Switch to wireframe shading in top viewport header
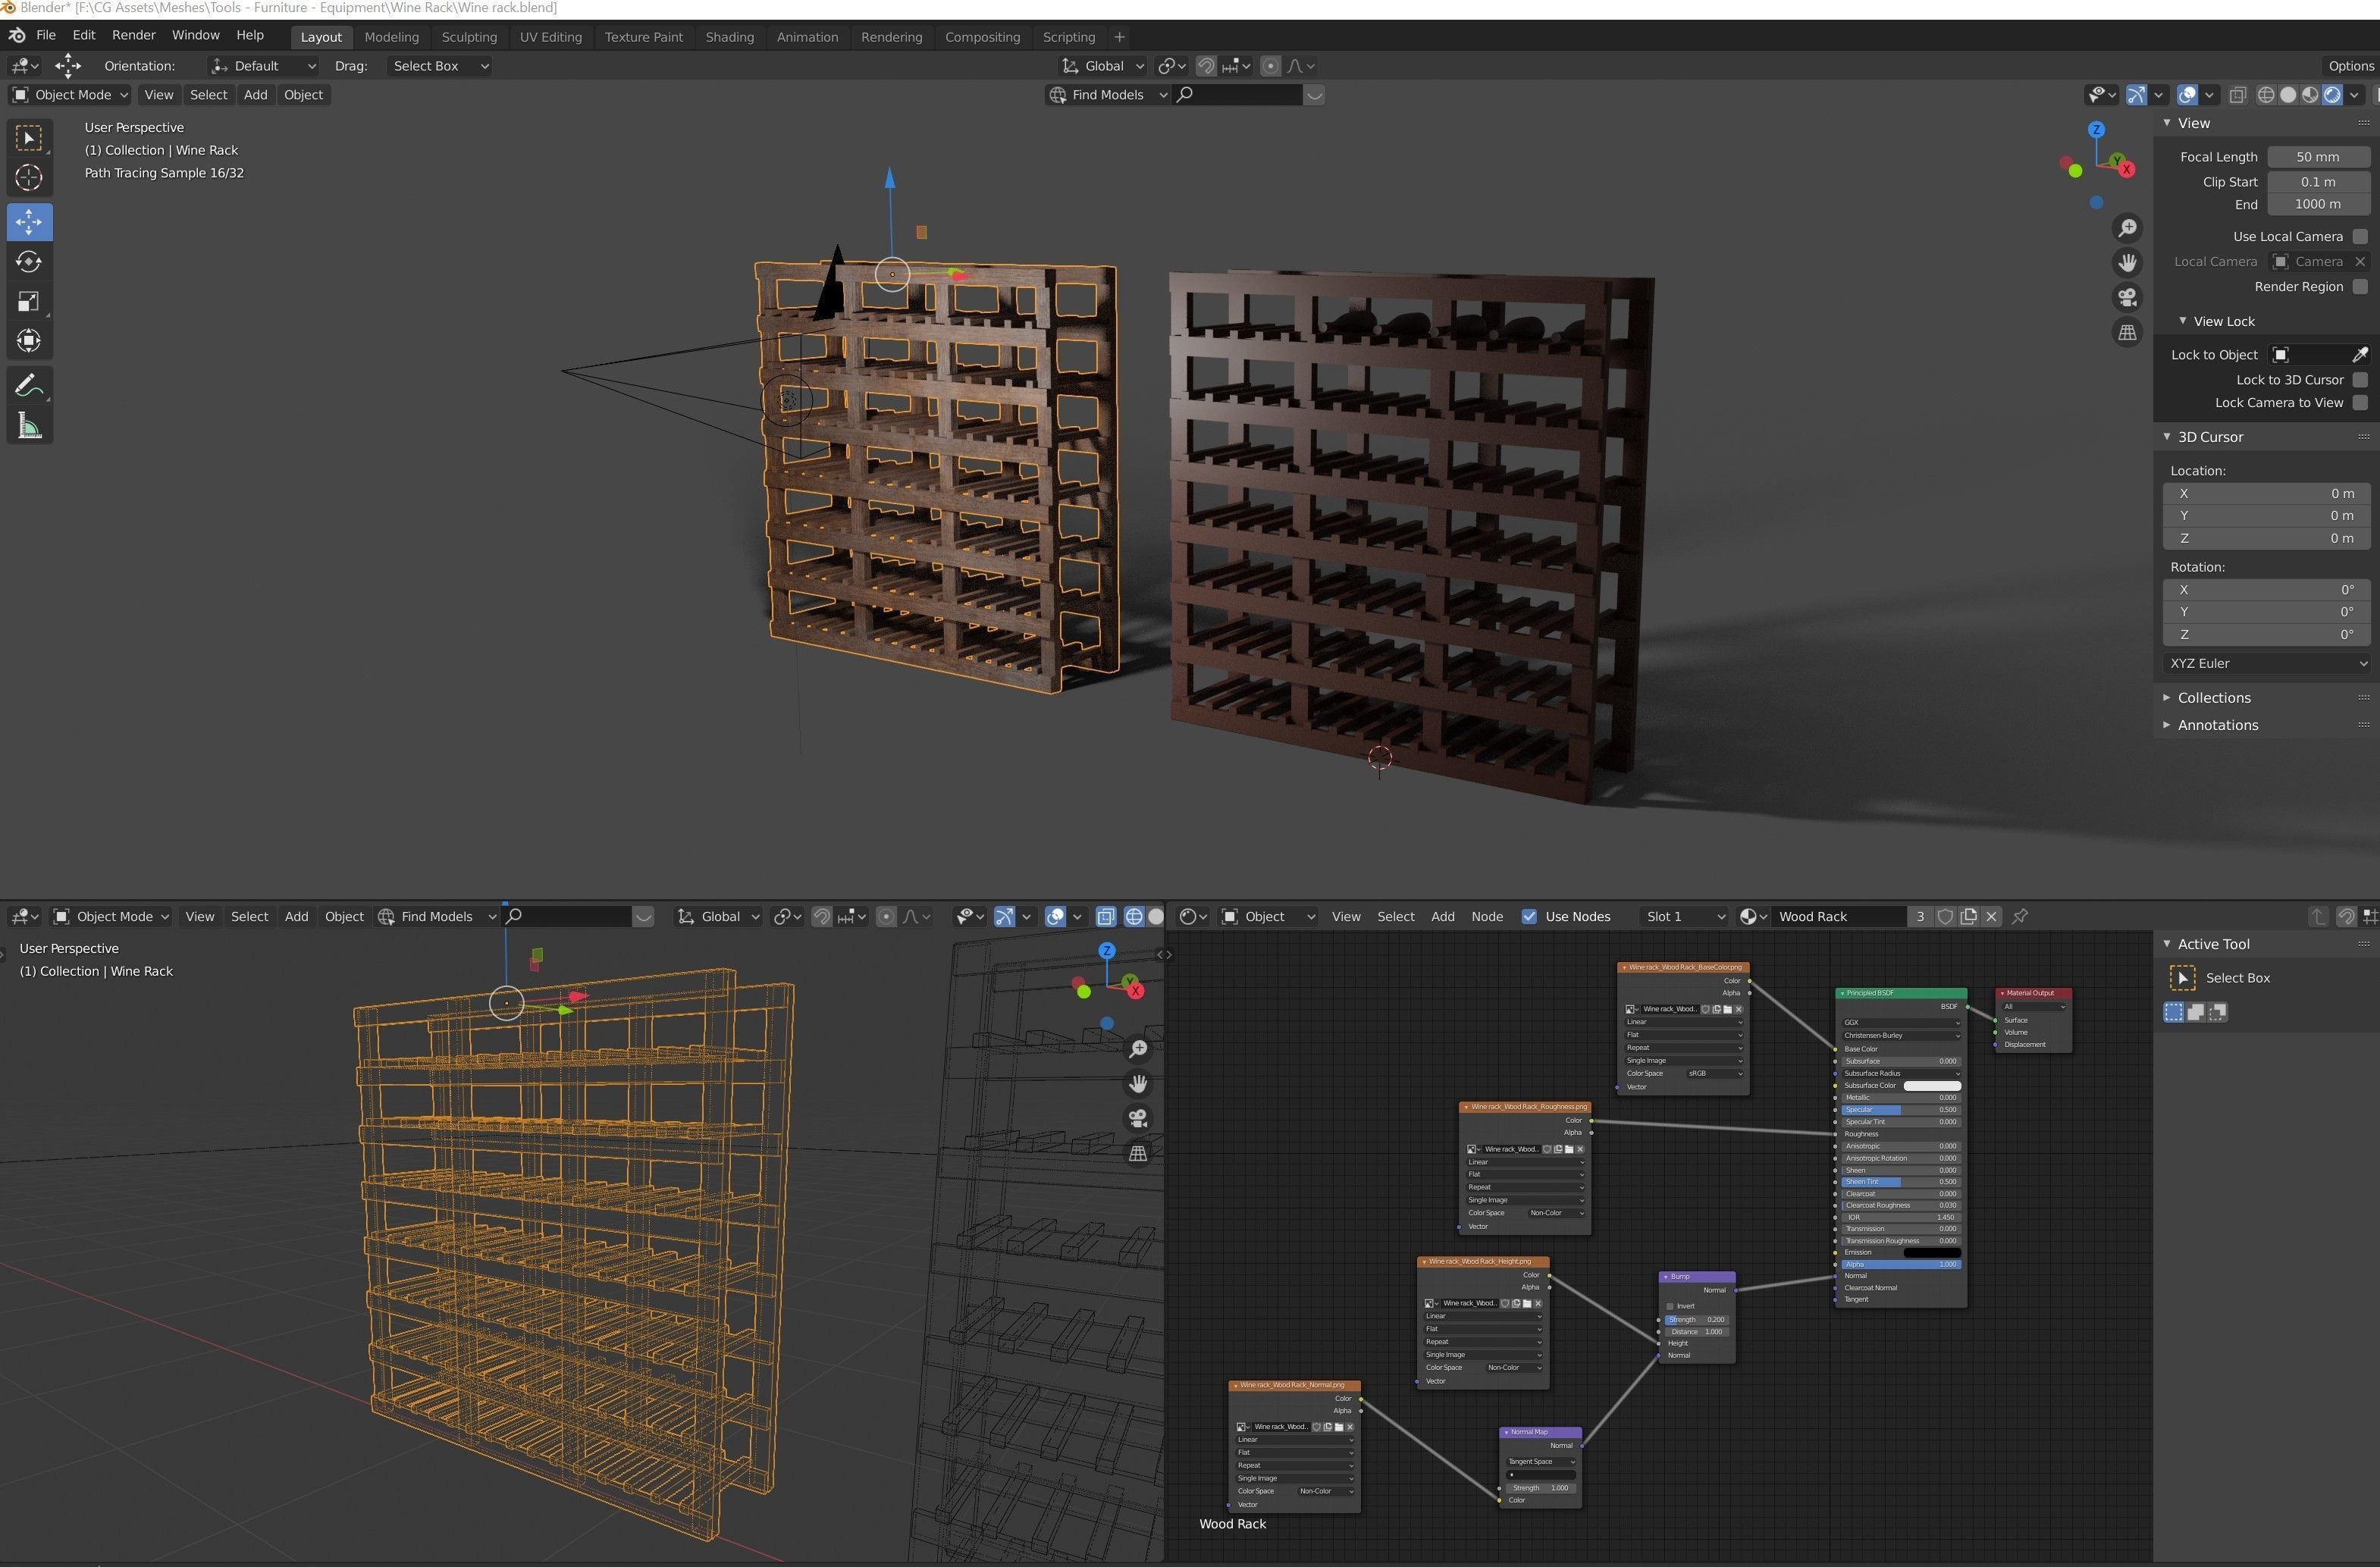 pos(2266,95)
